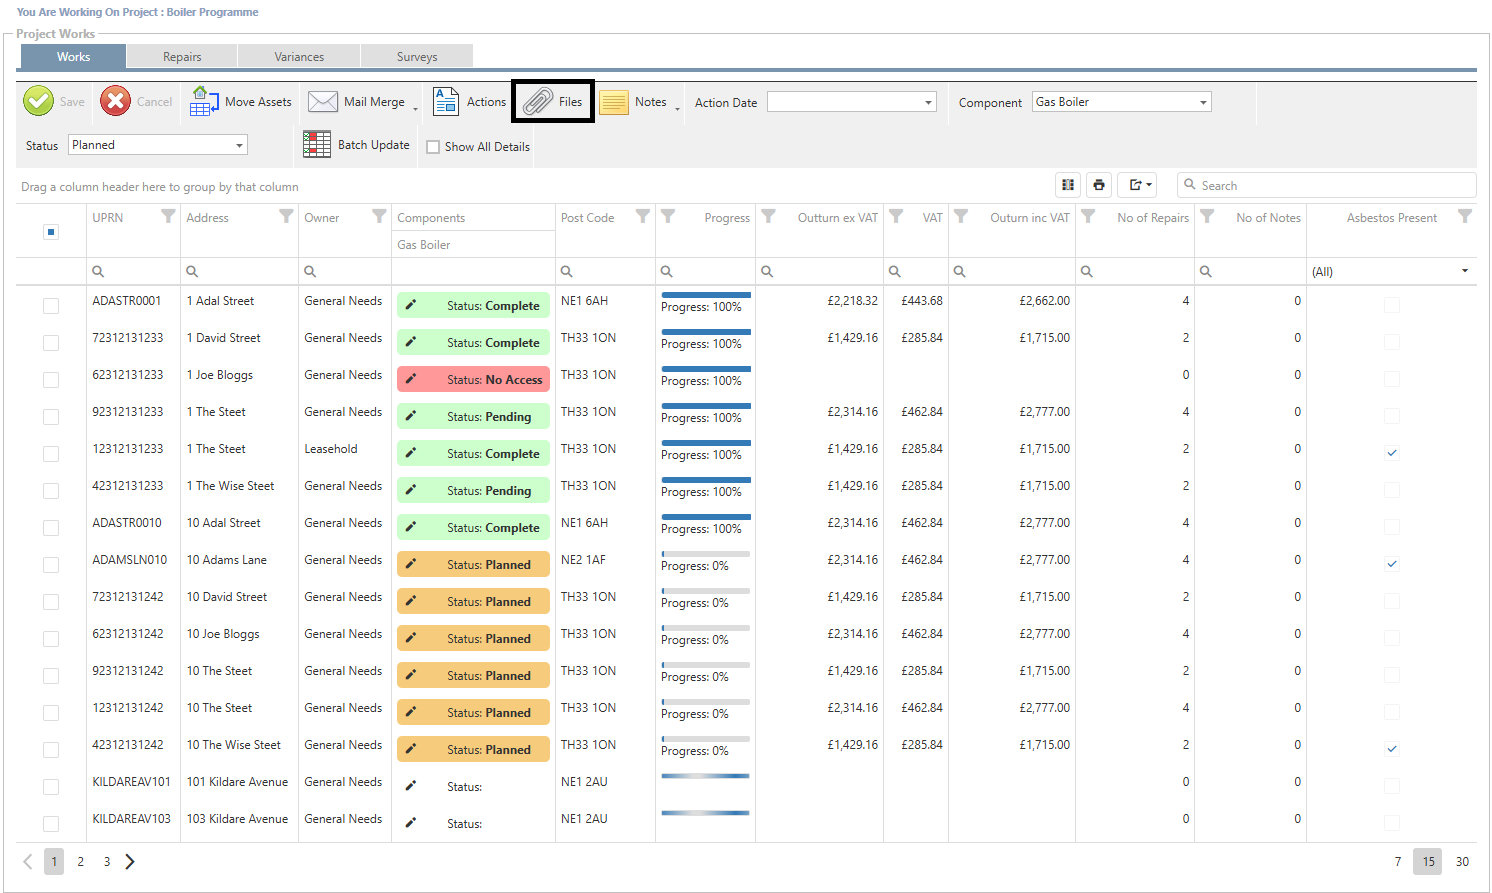The height and width of the screenshot is (893, 1492).
Task: Open the Status Planned dropdown
Action: coord(239,145)
